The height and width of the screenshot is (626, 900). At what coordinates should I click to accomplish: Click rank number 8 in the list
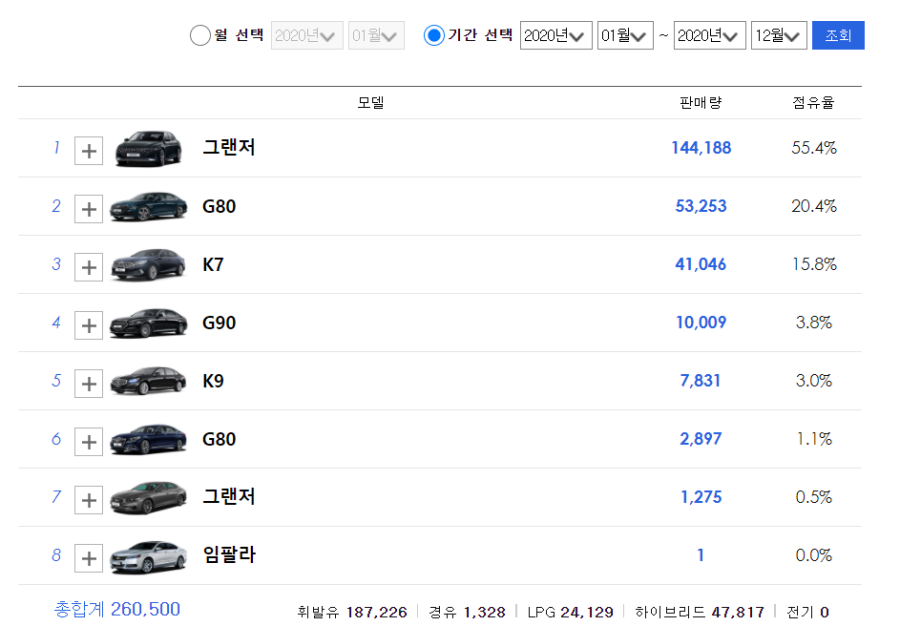tap(56, 555)
